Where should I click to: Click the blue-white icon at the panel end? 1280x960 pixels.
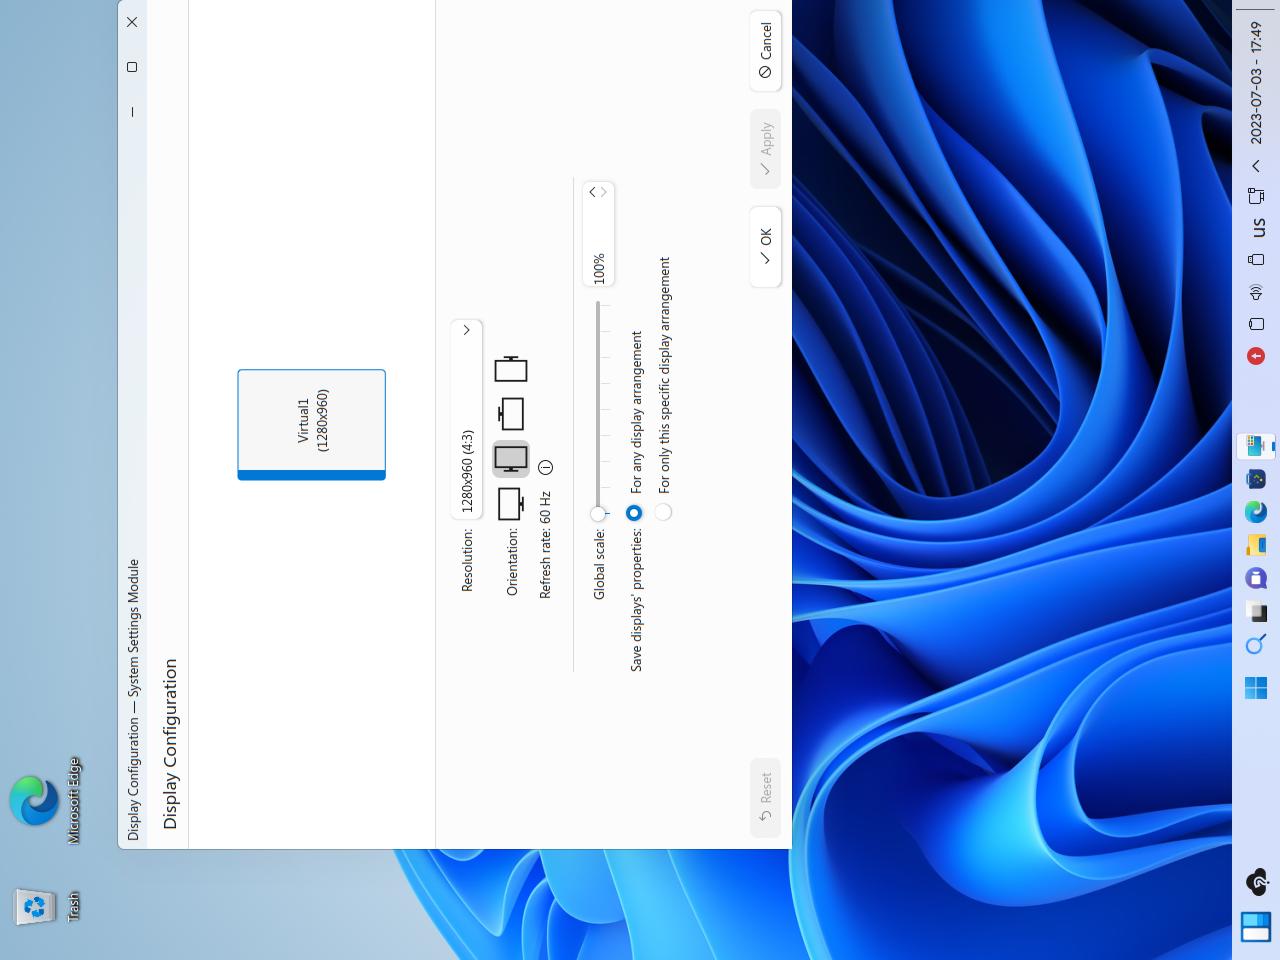click(x=1256, y=928)
